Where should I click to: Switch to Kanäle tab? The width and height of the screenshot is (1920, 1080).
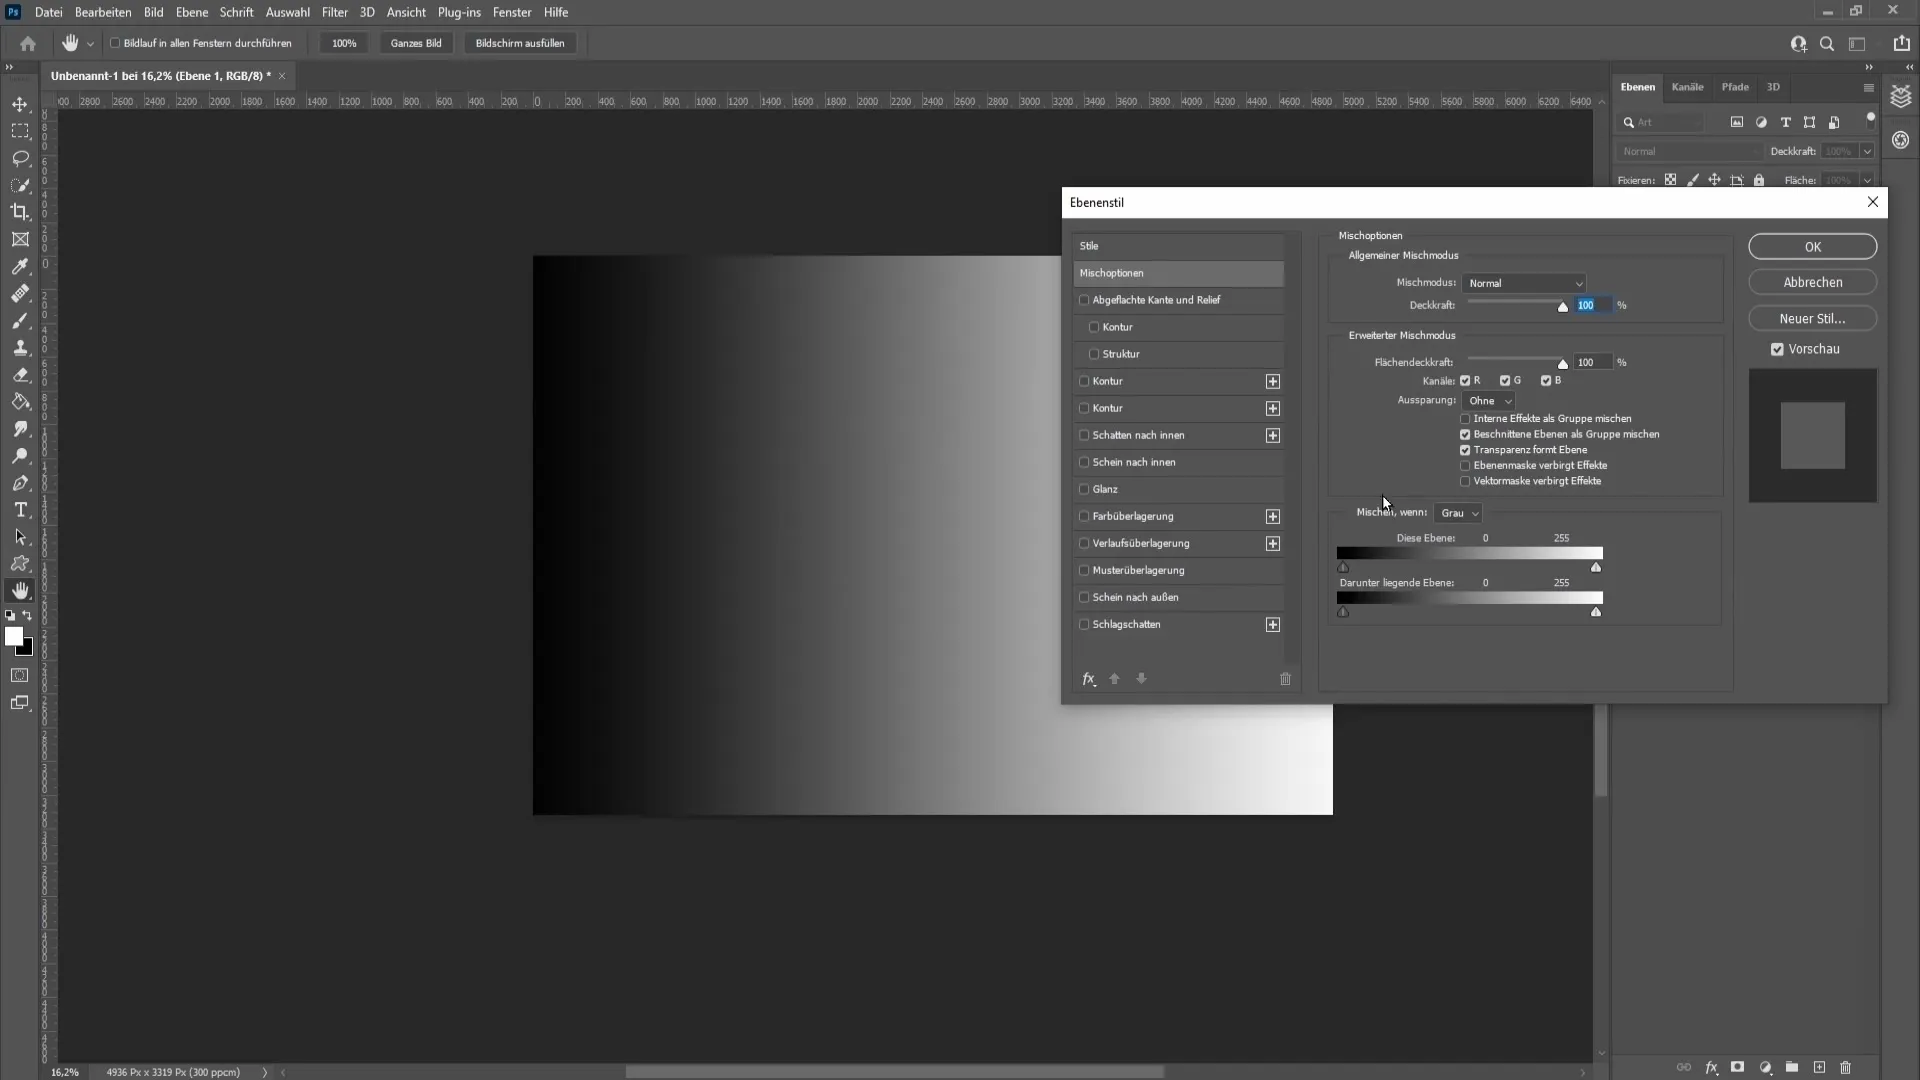point(1687,87)
